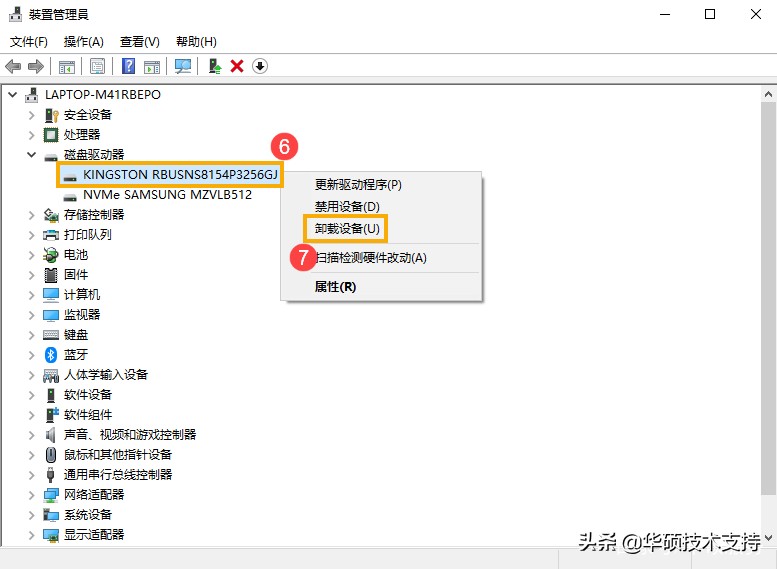Click the 键盘 keyboard icon
The height and width of the screenshot is (569, 777).
pos(51,335)
